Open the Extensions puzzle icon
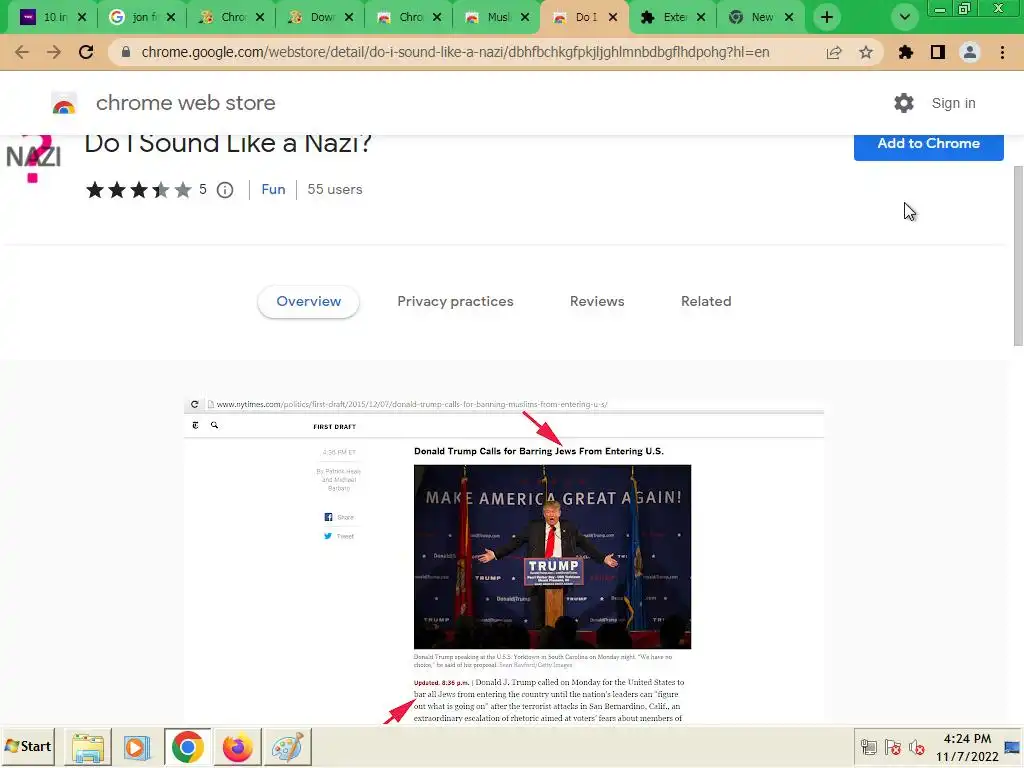This screenshot has height=768, width=1024. click(x=905, y=52)
